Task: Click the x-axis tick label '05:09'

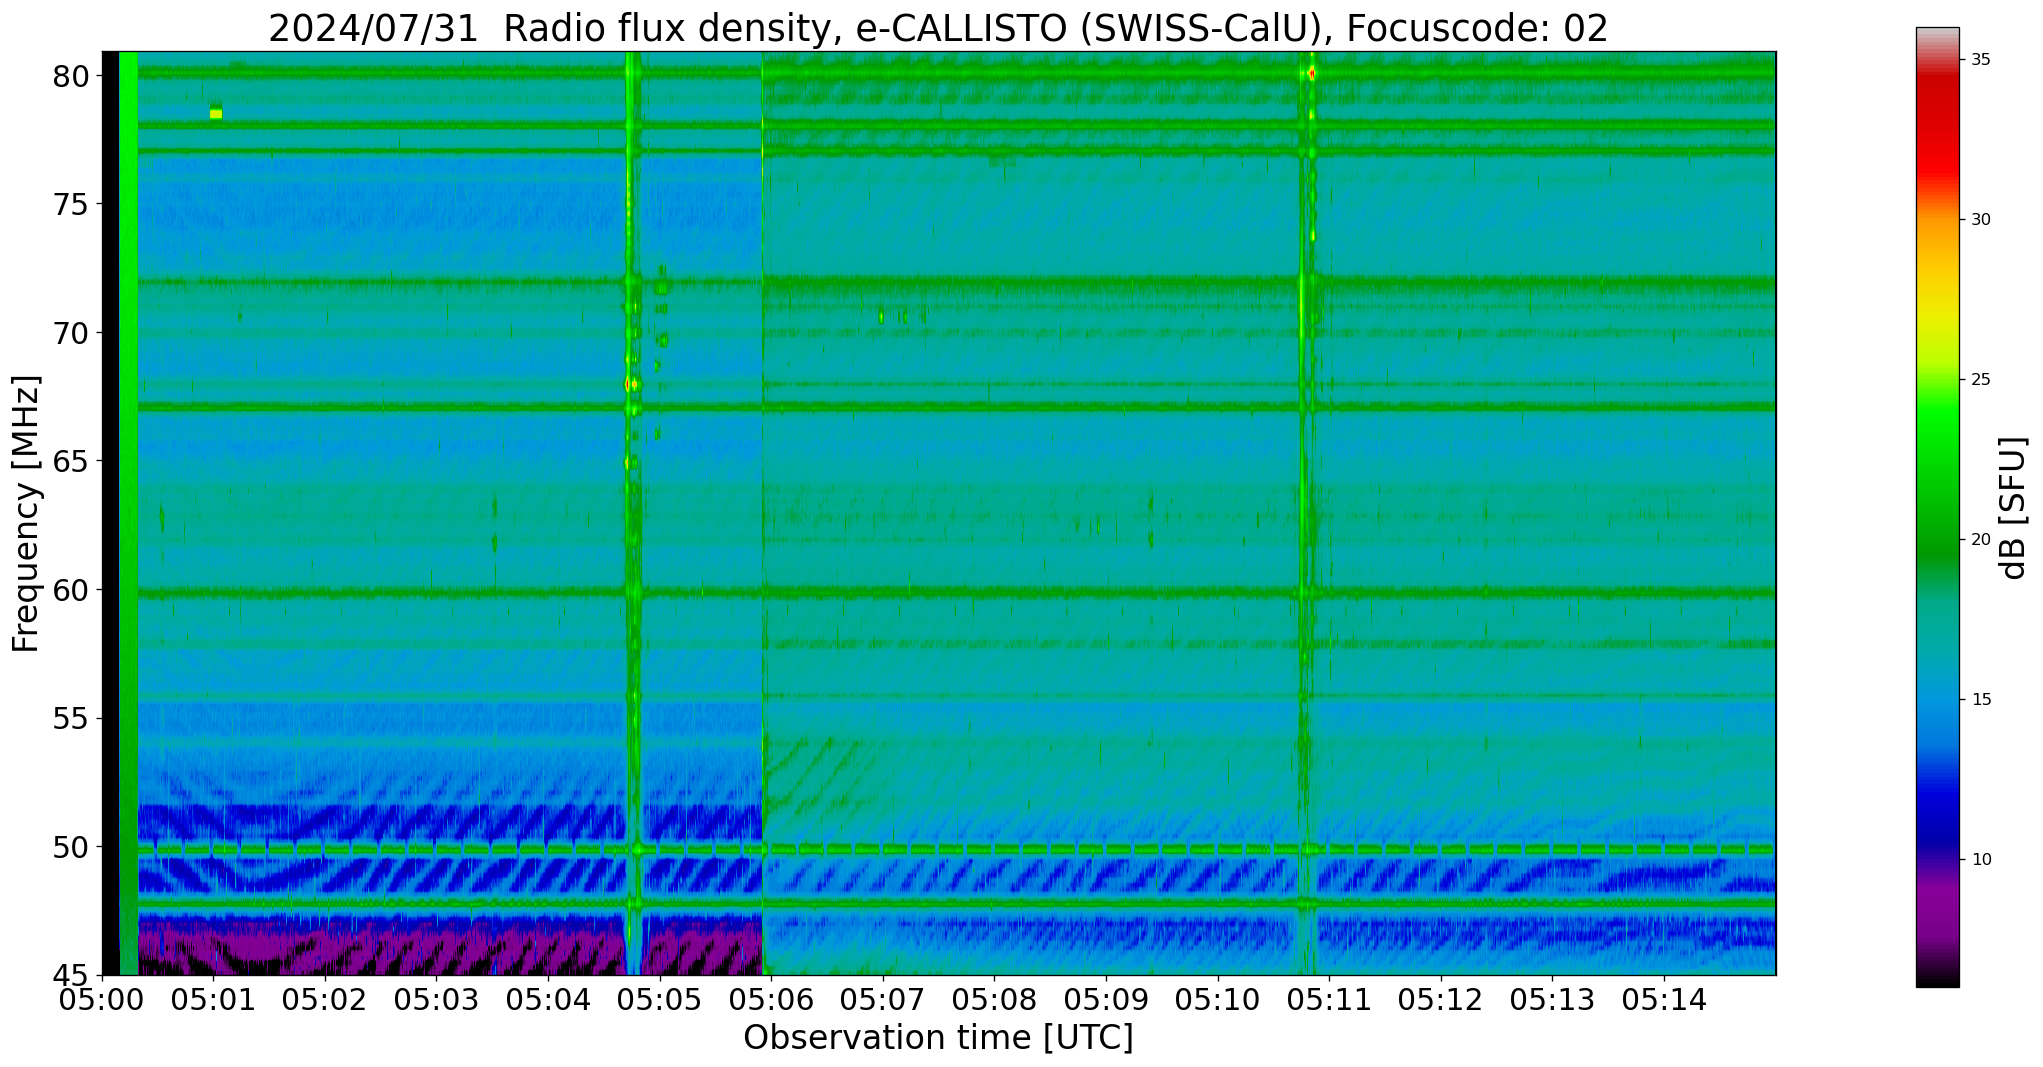Action: tap(1106, 999)
